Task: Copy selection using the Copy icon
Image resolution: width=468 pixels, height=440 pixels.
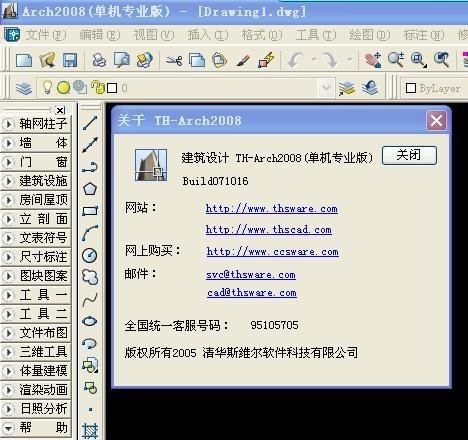Action: (197, 60)
